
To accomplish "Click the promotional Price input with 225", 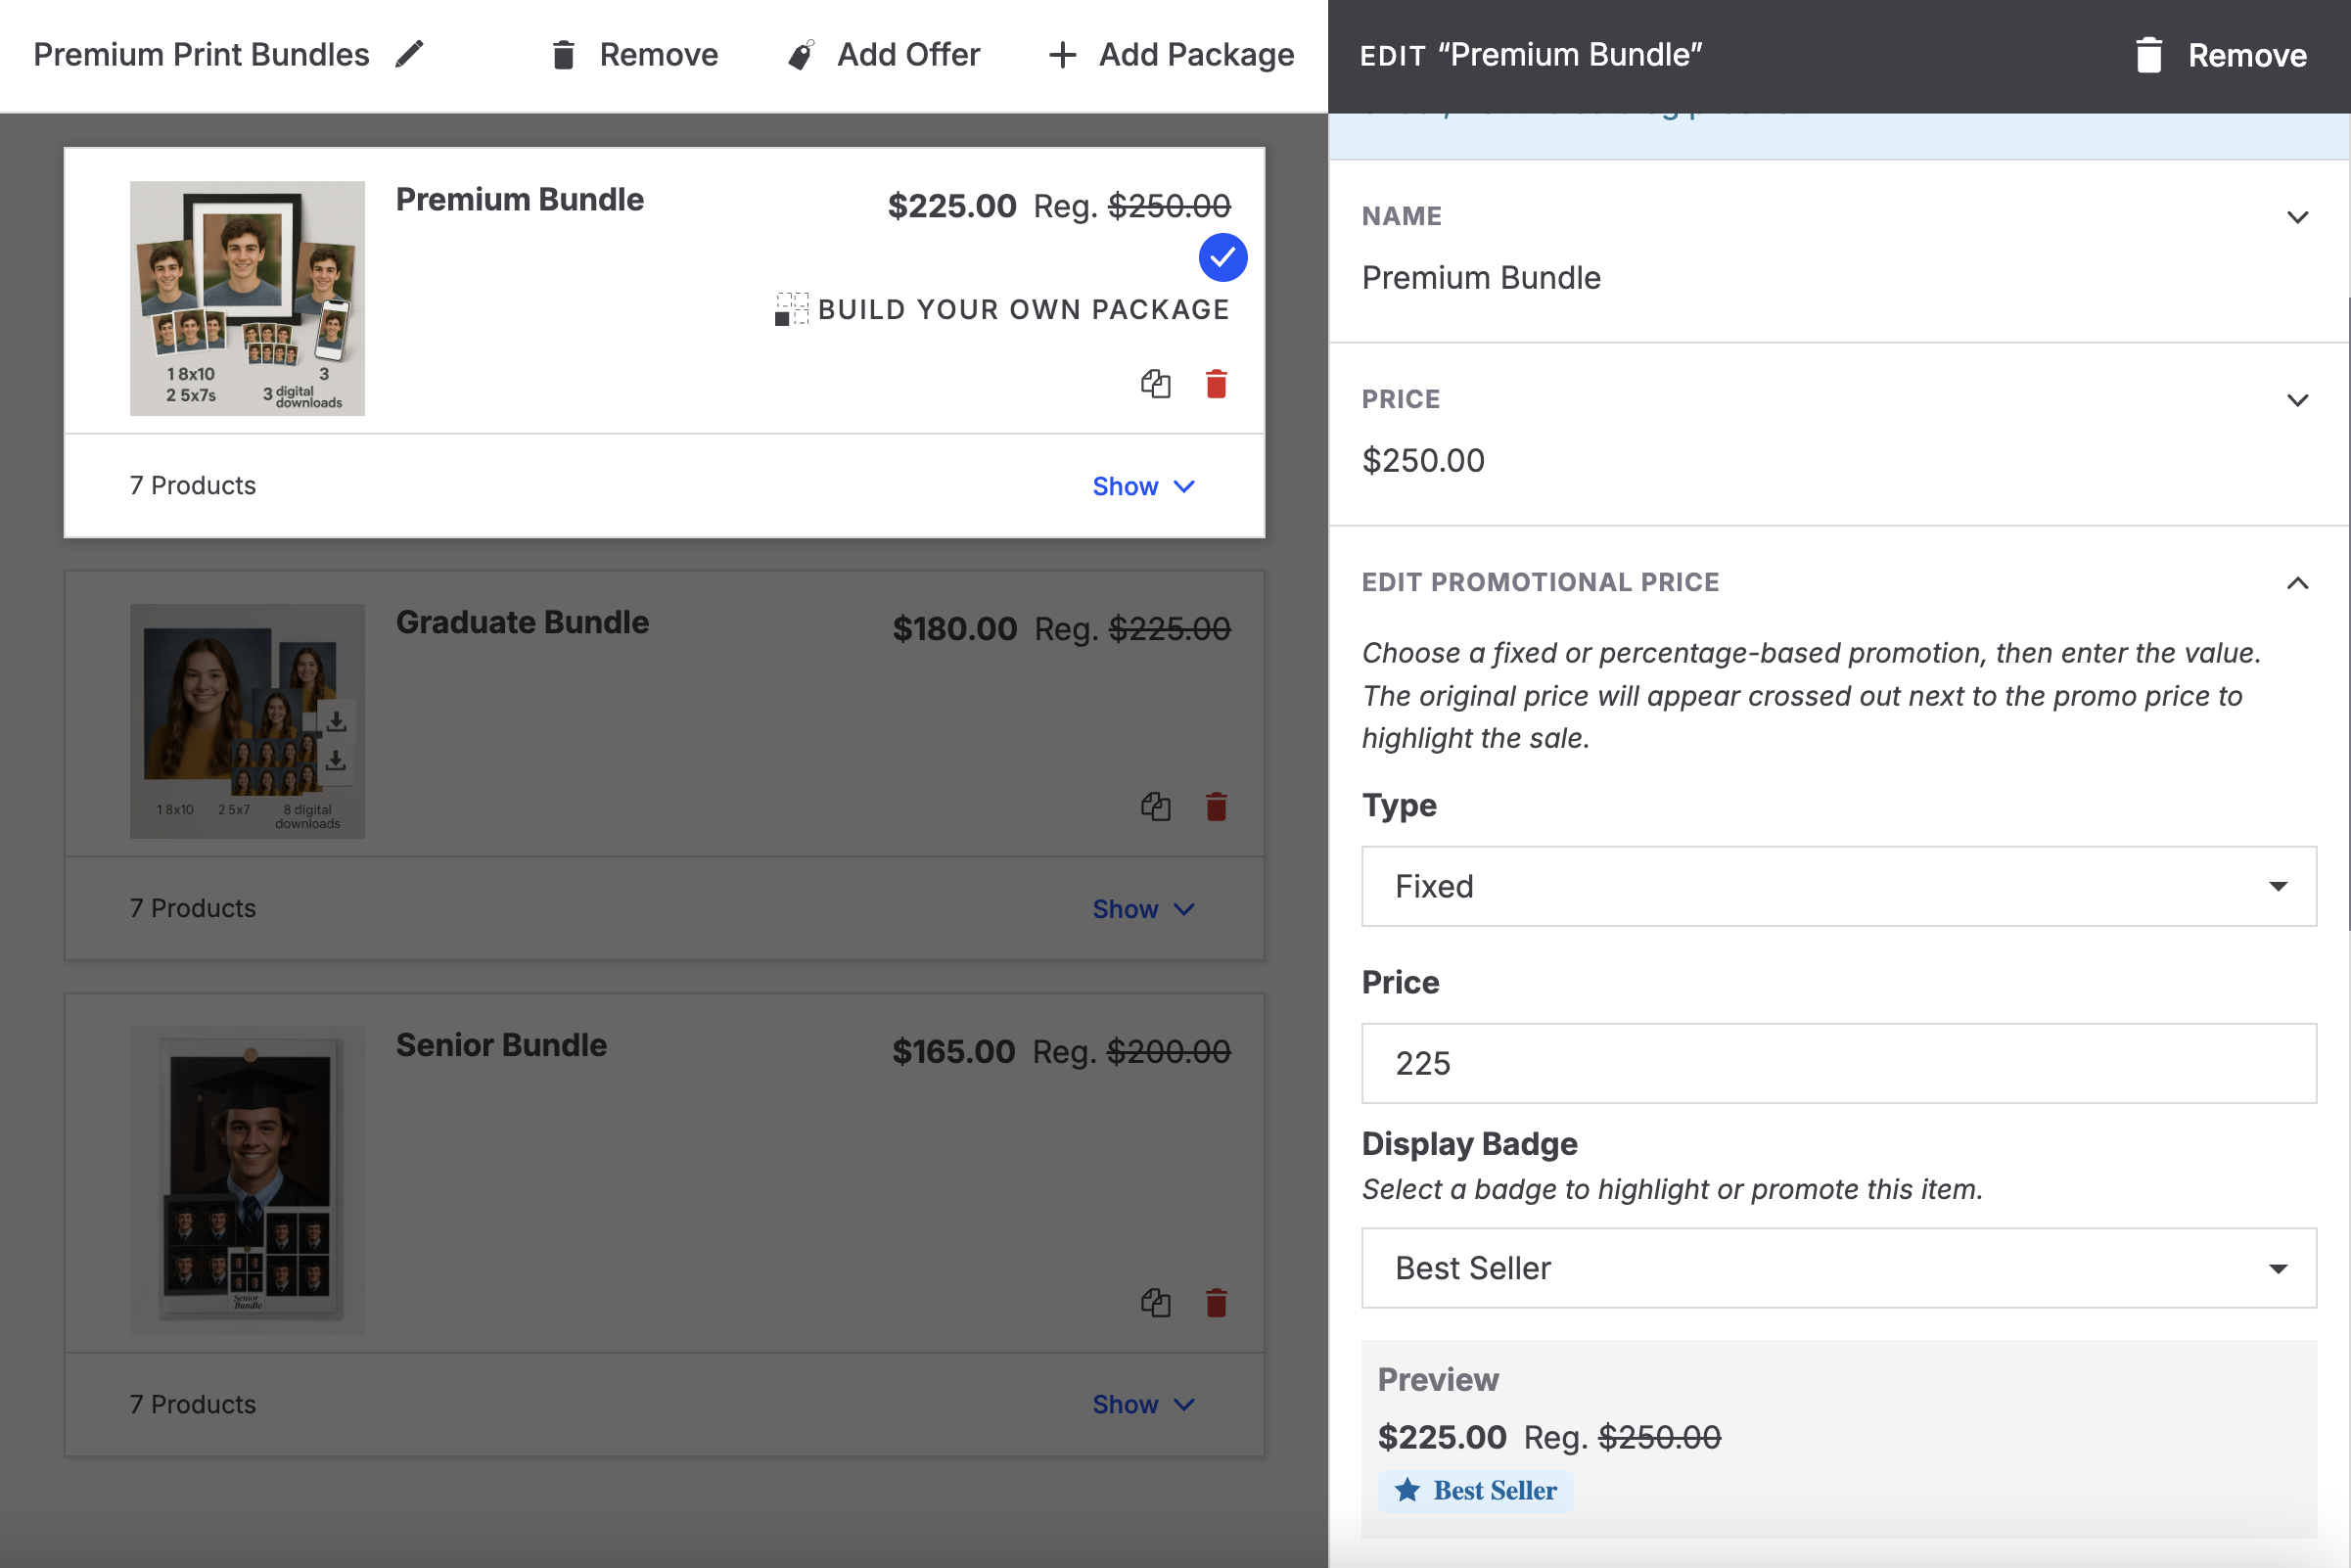I will tap(1838, 1063).
